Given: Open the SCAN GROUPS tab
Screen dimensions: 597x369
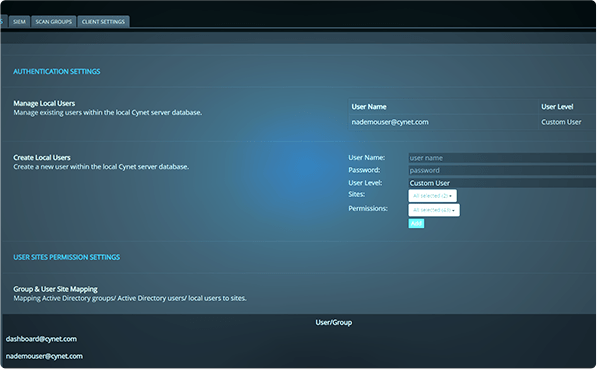Looking at the screenshot, I should [54, 22].
